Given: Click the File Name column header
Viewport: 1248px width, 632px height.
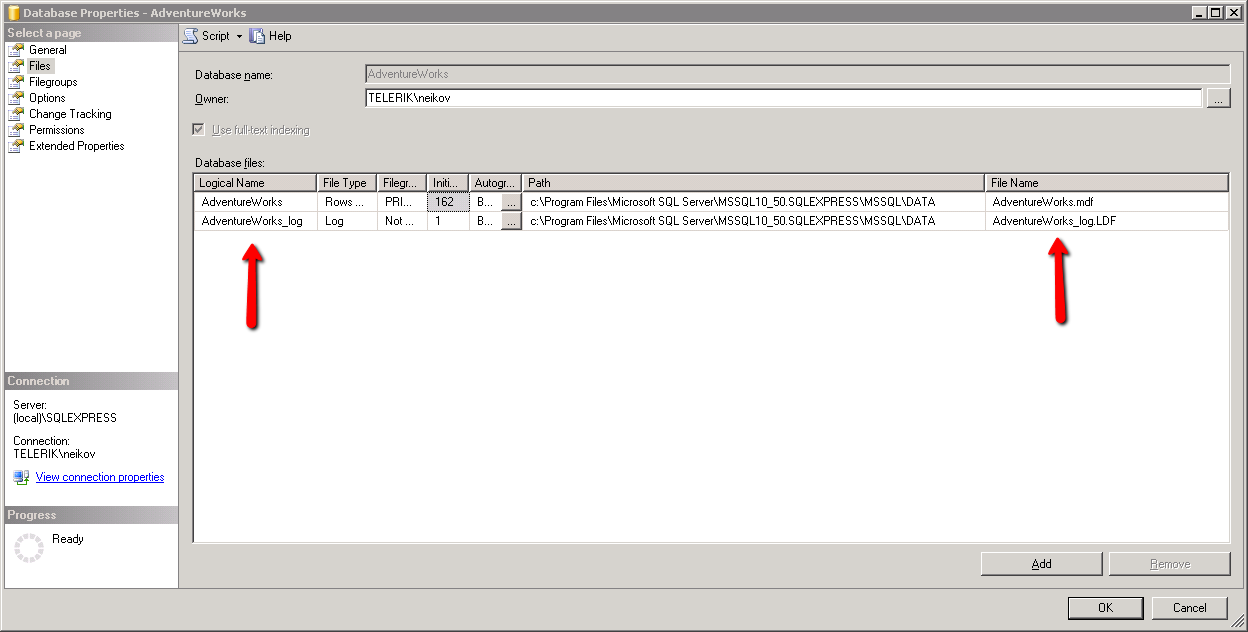Looking at the screenshot, I should tap(1107, 183).
